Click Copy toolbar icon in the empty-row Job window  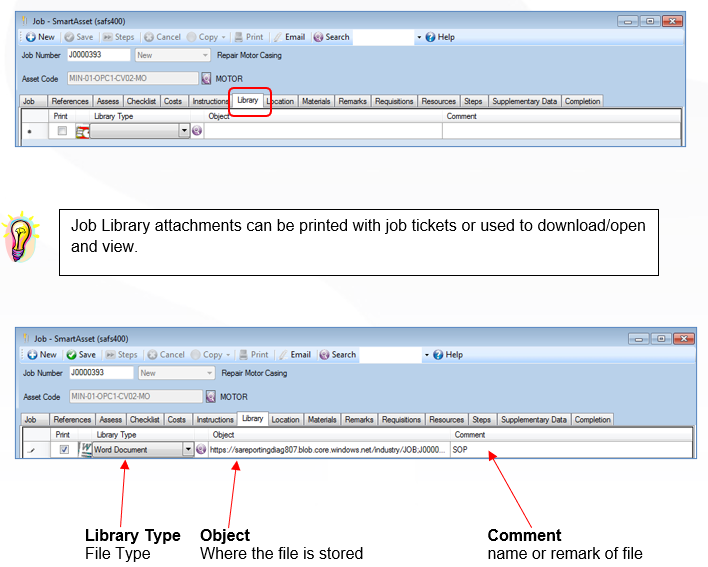191,37
